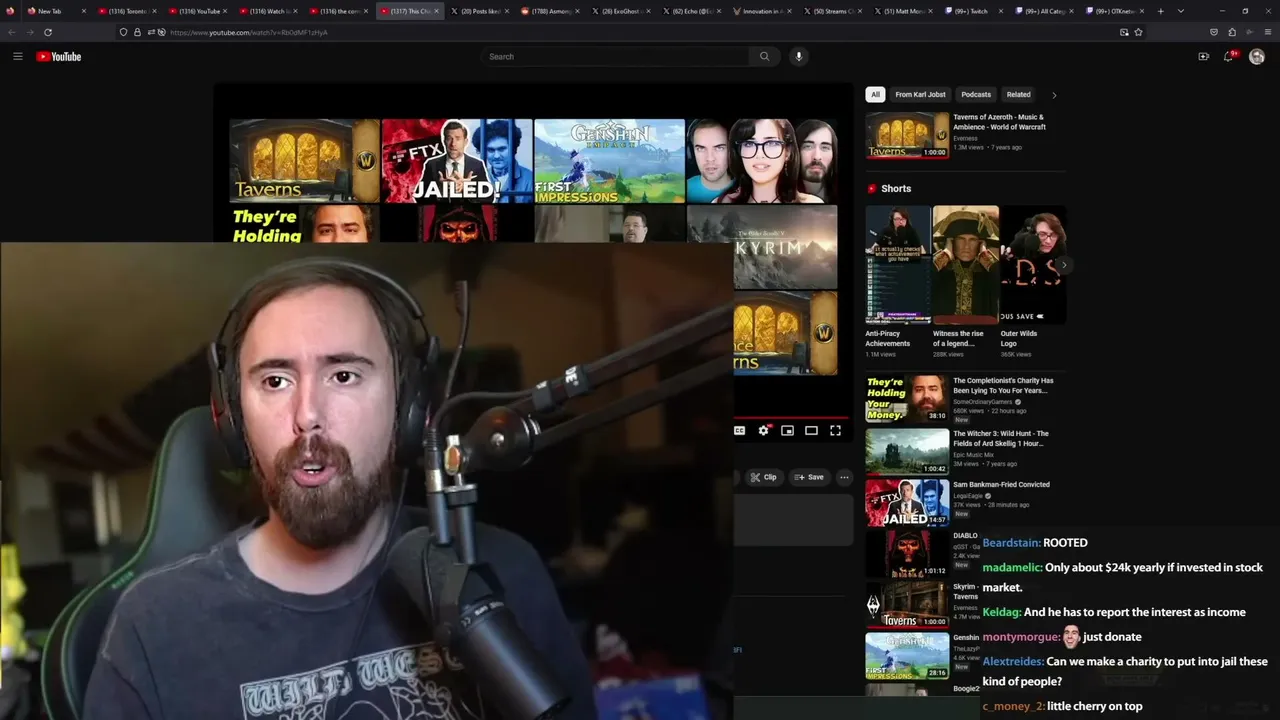Open Witness the rise of a legend short
The height and width of the screenshot is (720, 1280).
coord(965,265)
